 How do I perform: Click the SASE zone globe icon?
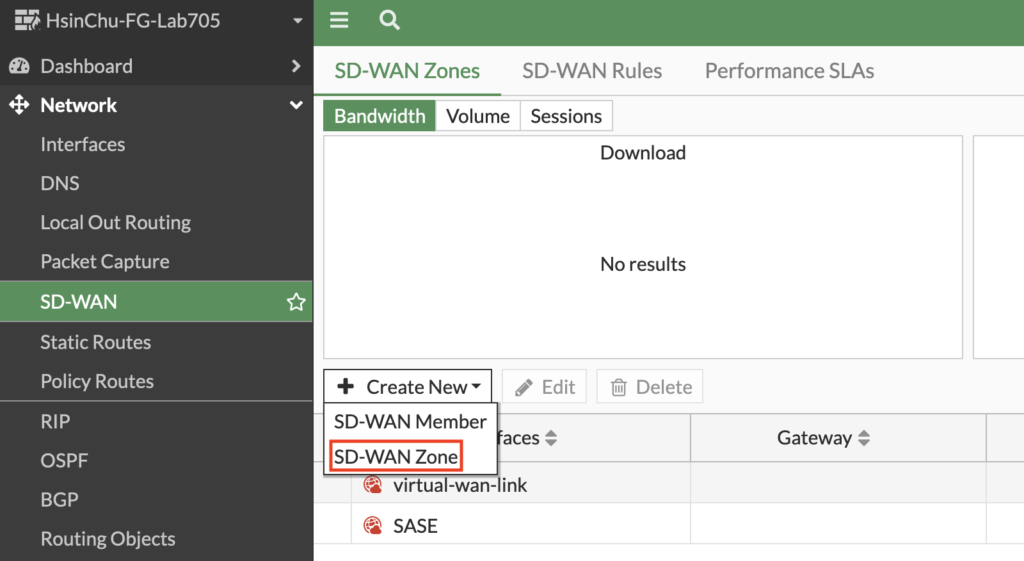(373, 525)
